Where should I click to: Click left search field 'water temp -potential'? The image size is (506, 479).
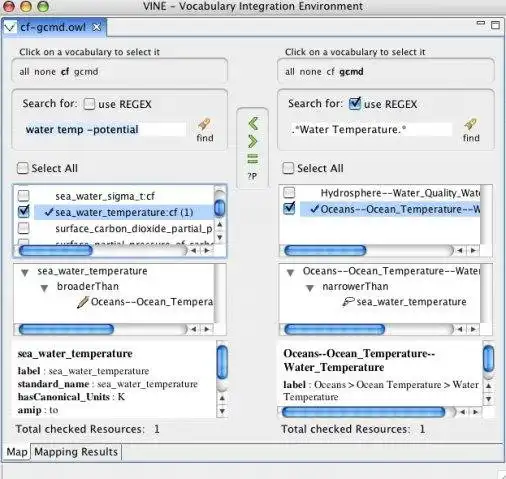coord(104,129)
